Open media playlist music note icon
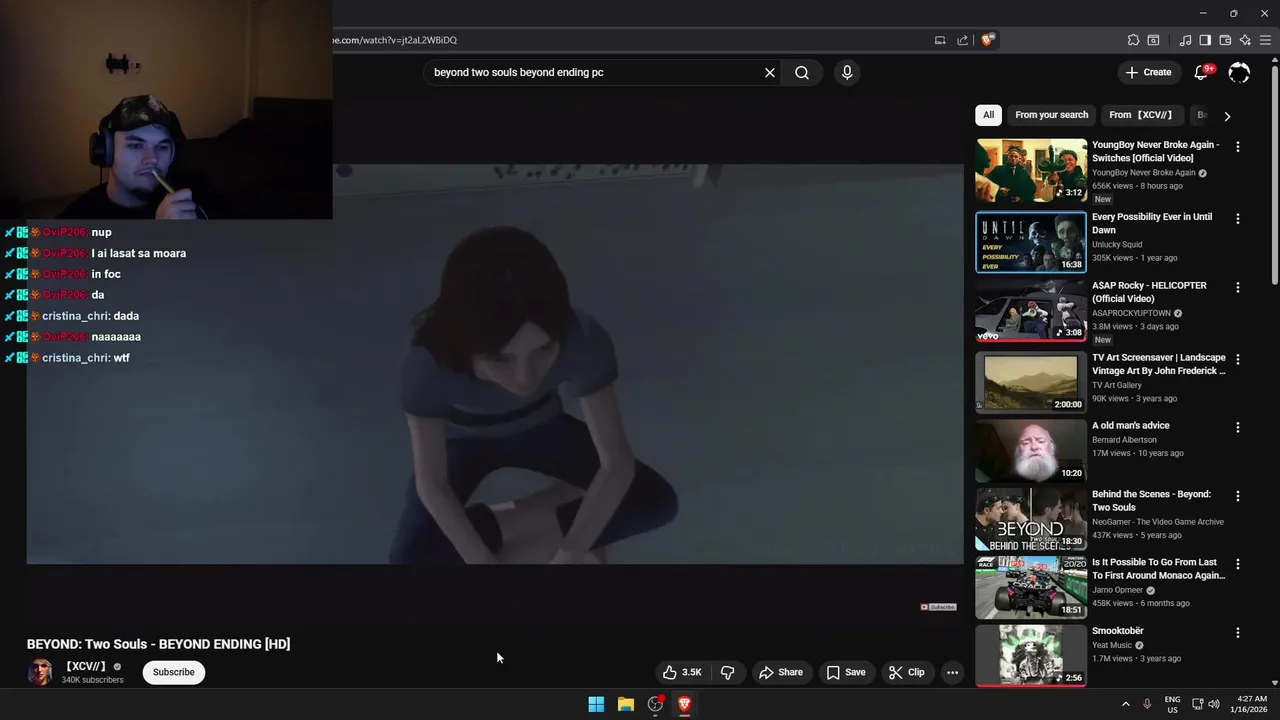1280x720 pixels. (x=1186, y=40)
